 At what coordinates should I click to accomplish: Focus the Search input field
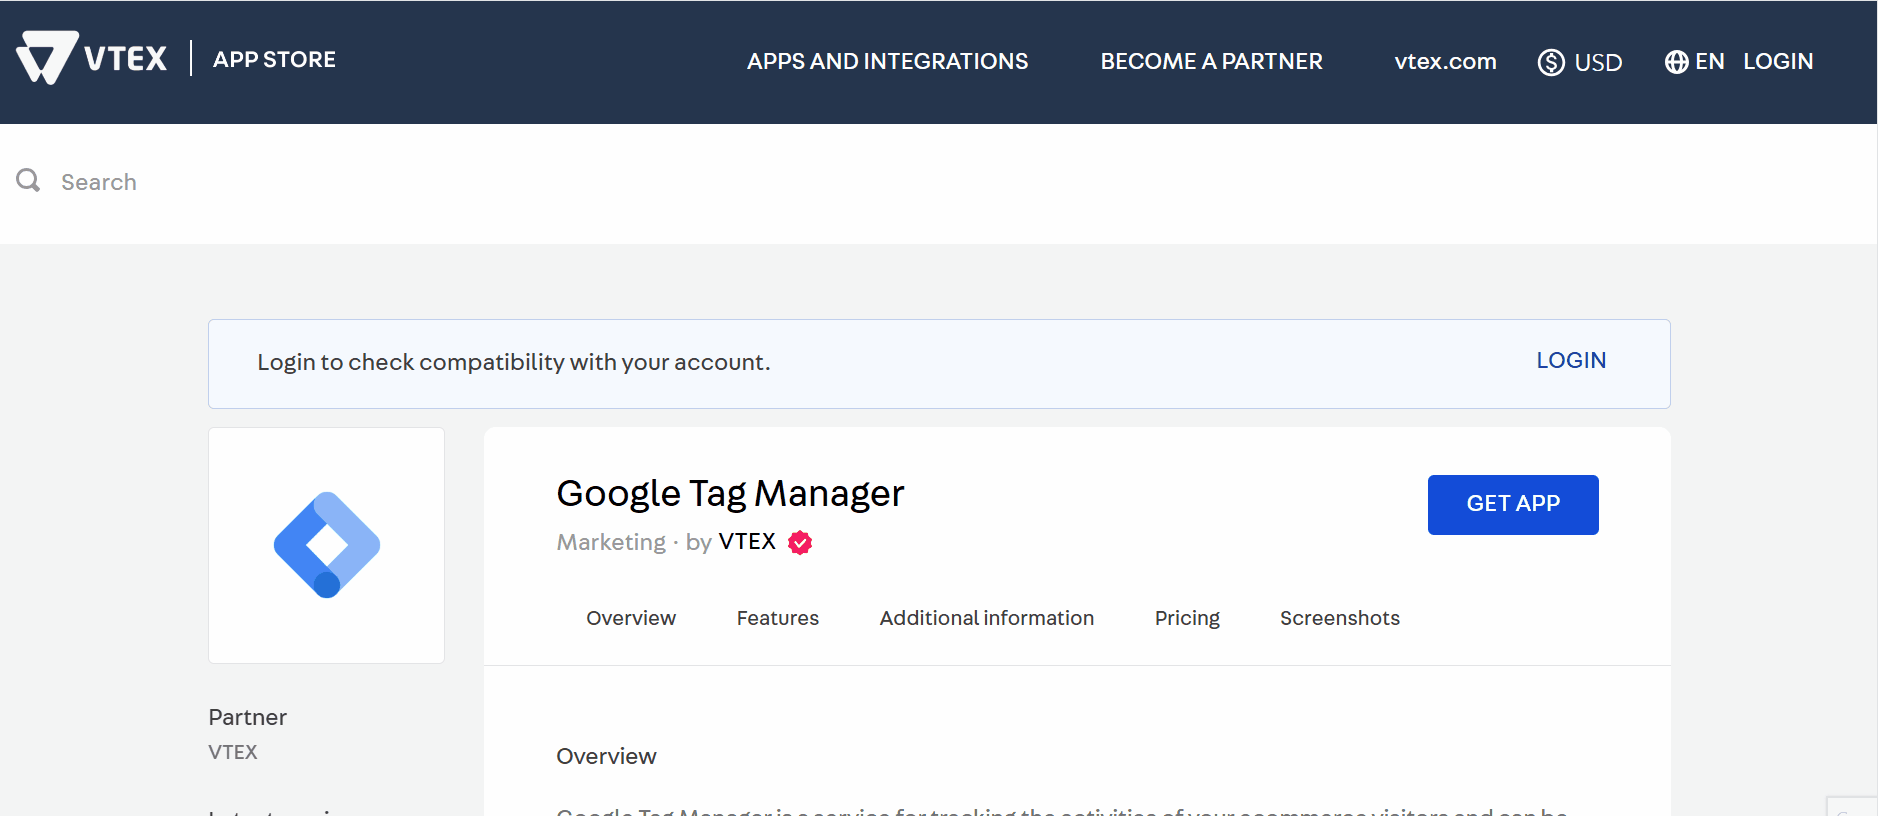coord(938,182)
